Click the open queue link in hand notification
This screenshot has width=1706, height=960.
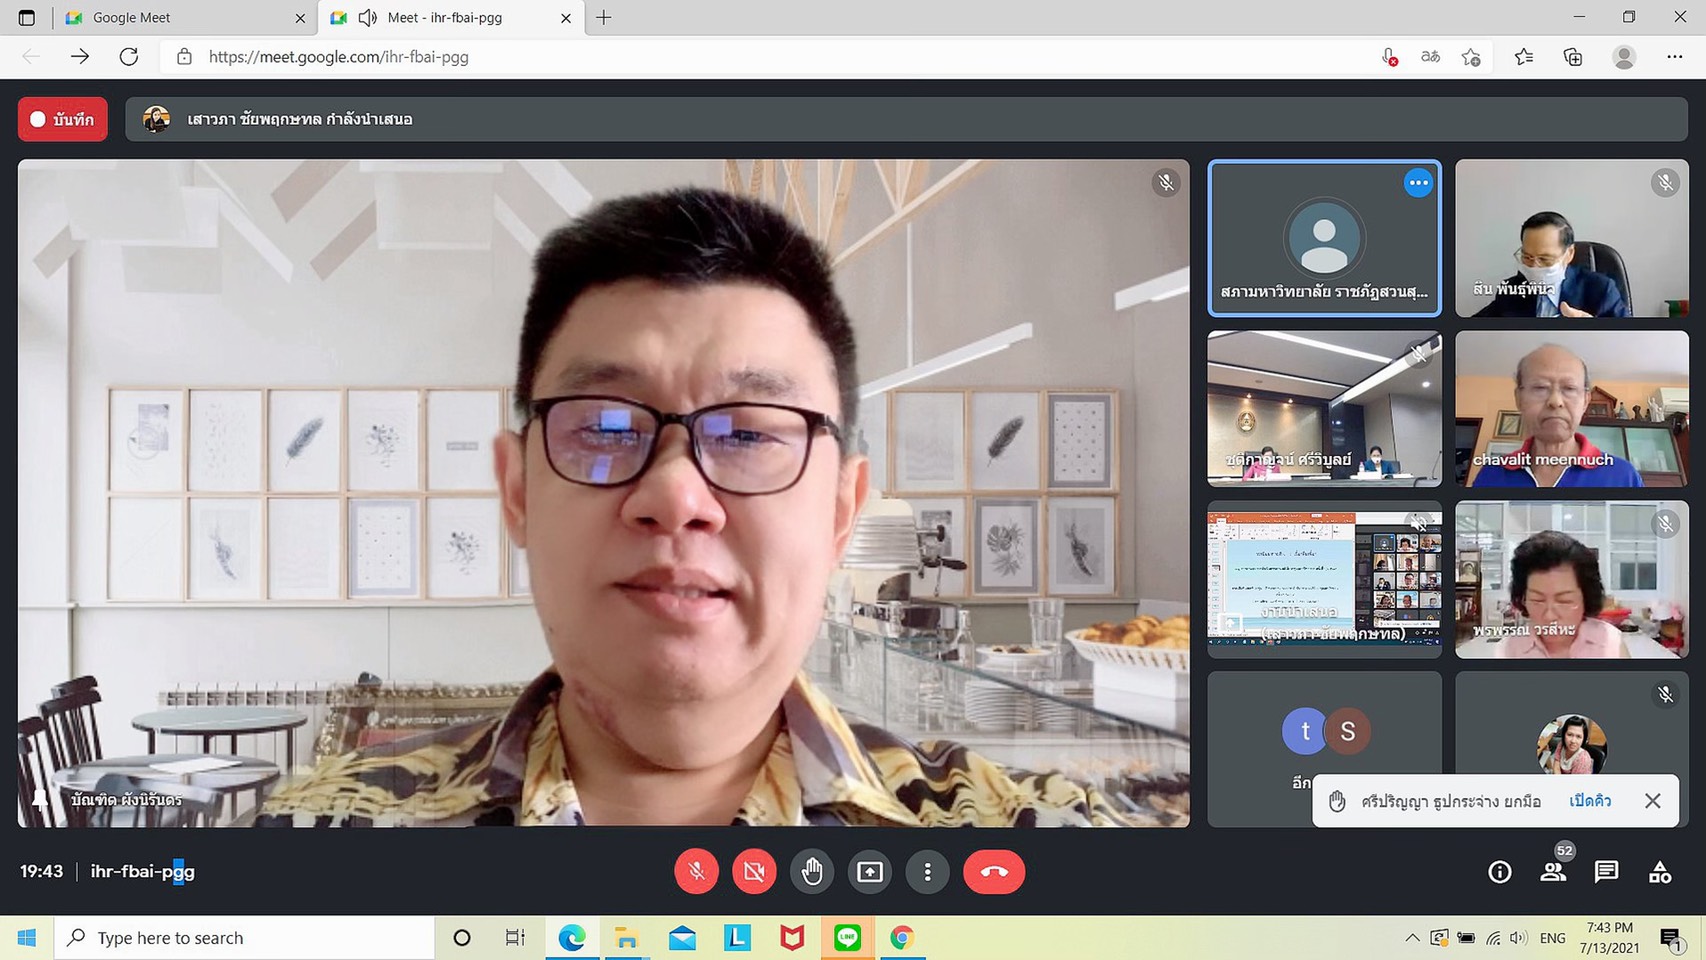[x=1589, y=801]
